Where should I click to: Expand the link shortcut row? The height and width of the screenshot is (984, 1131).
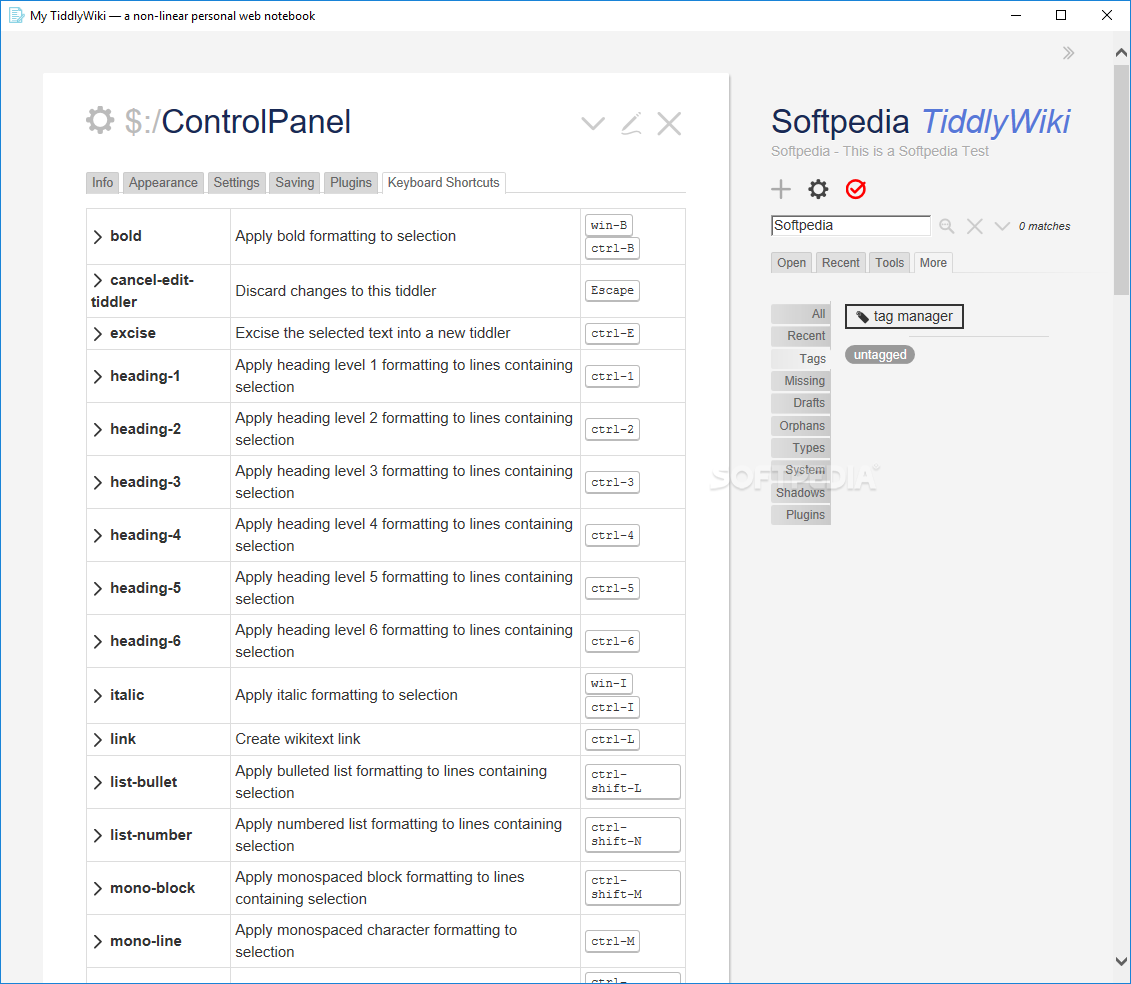click(x=98, y=739)
